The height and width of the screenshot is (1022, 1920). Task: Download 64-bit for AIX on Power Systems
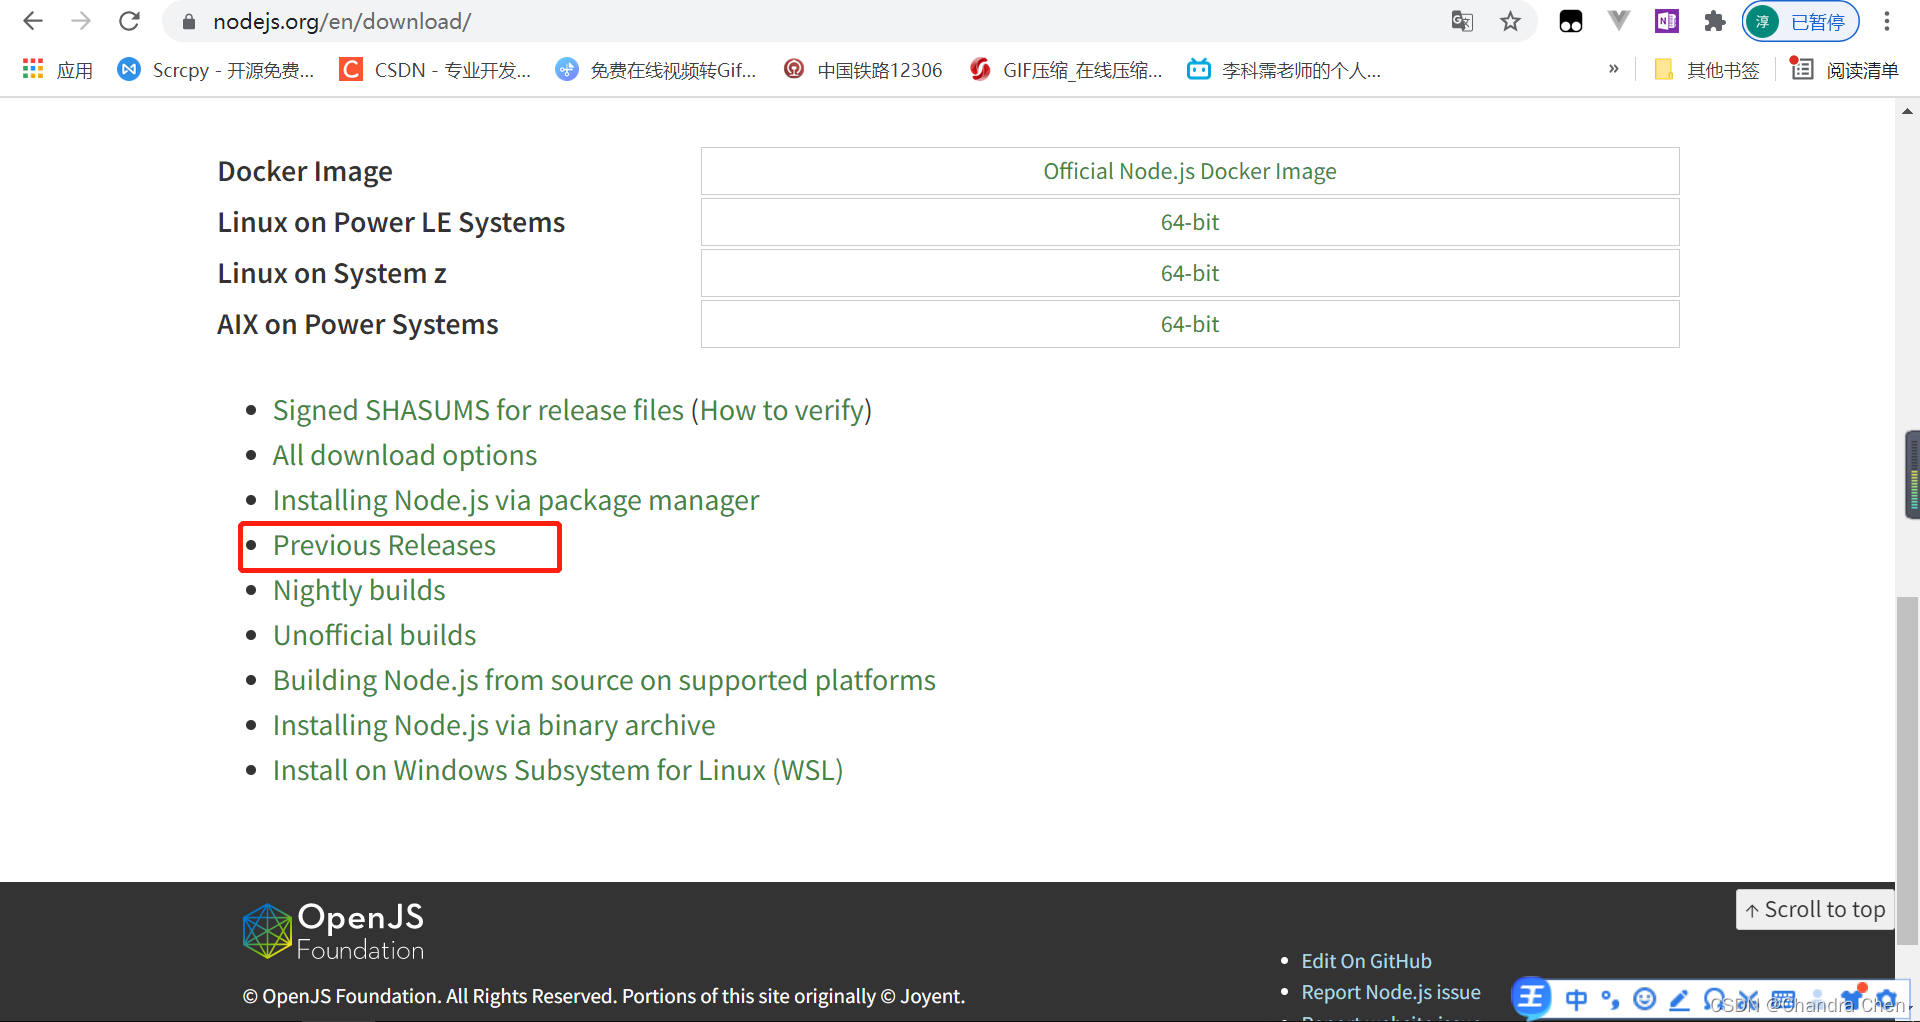[x=1189, y=324]
